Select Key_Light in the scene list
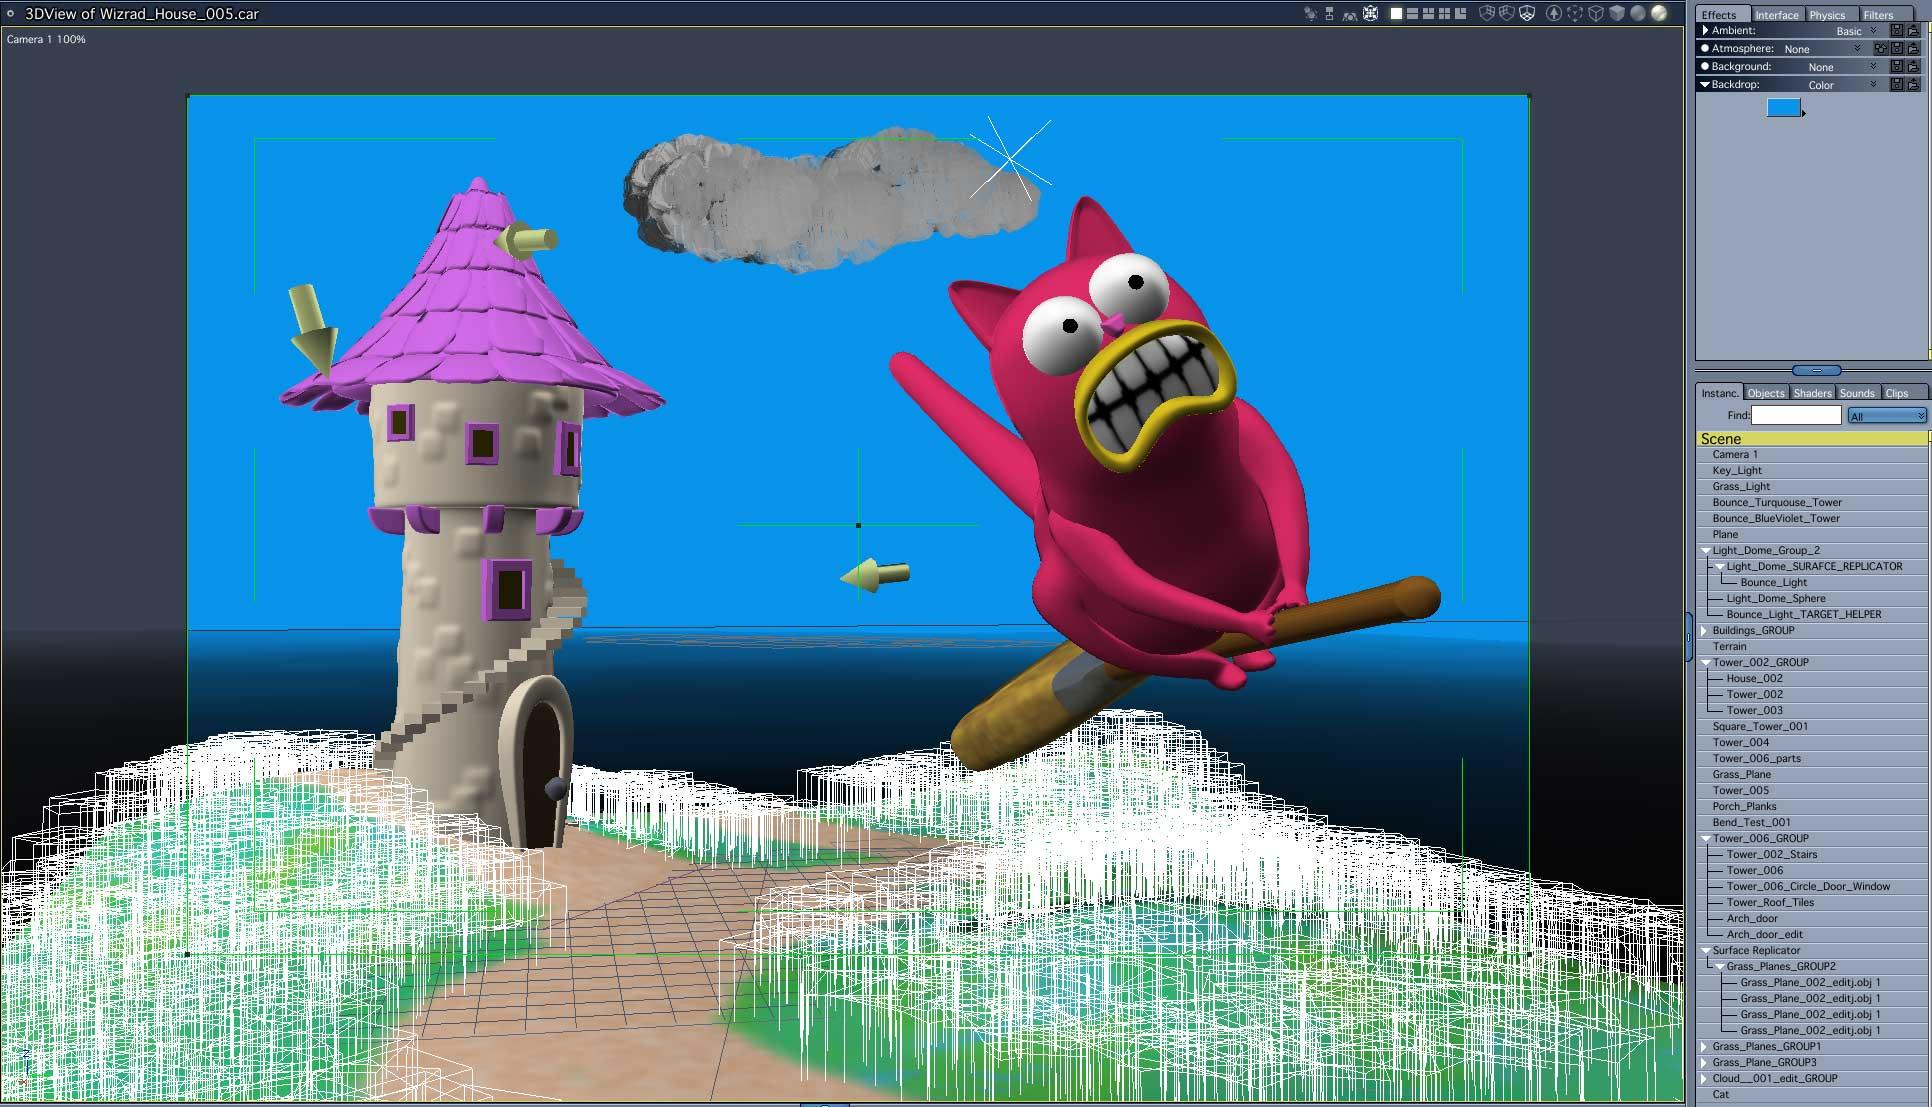The image size is (1932, 1107). coord(1737,471)
